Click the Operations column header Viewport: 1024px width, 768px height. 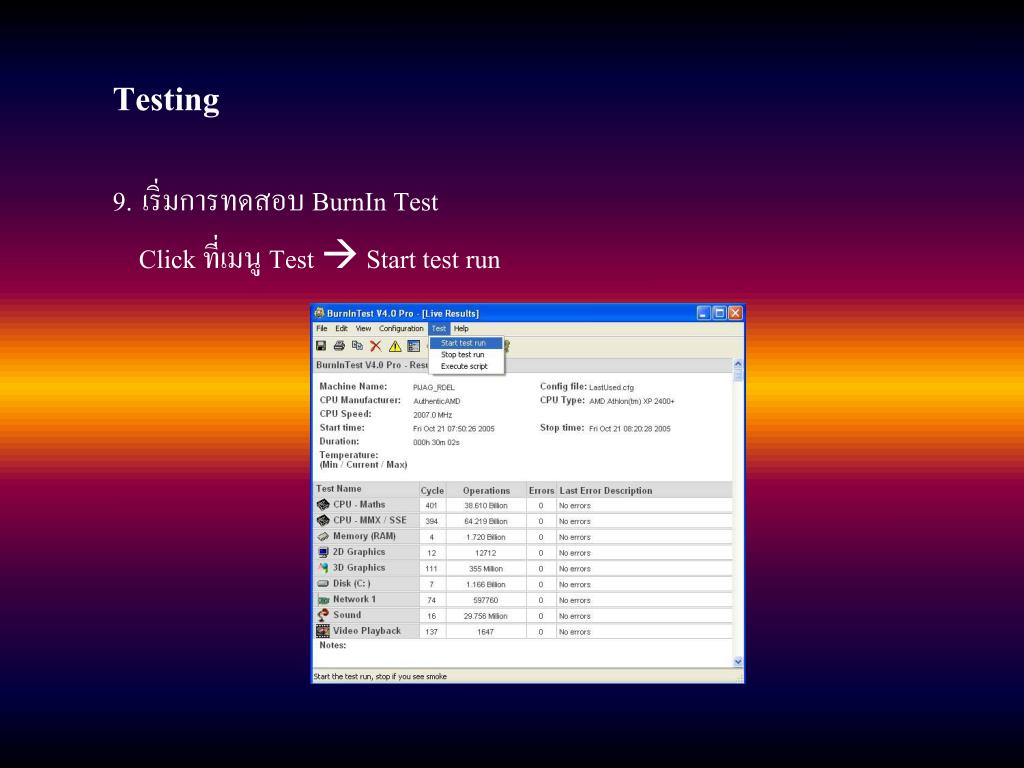(x=486, y=491)
